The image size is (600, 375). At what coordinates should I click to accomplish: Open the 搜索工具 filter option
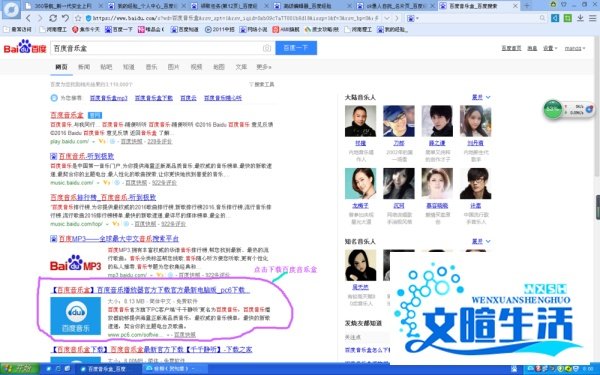pos(262,84)
